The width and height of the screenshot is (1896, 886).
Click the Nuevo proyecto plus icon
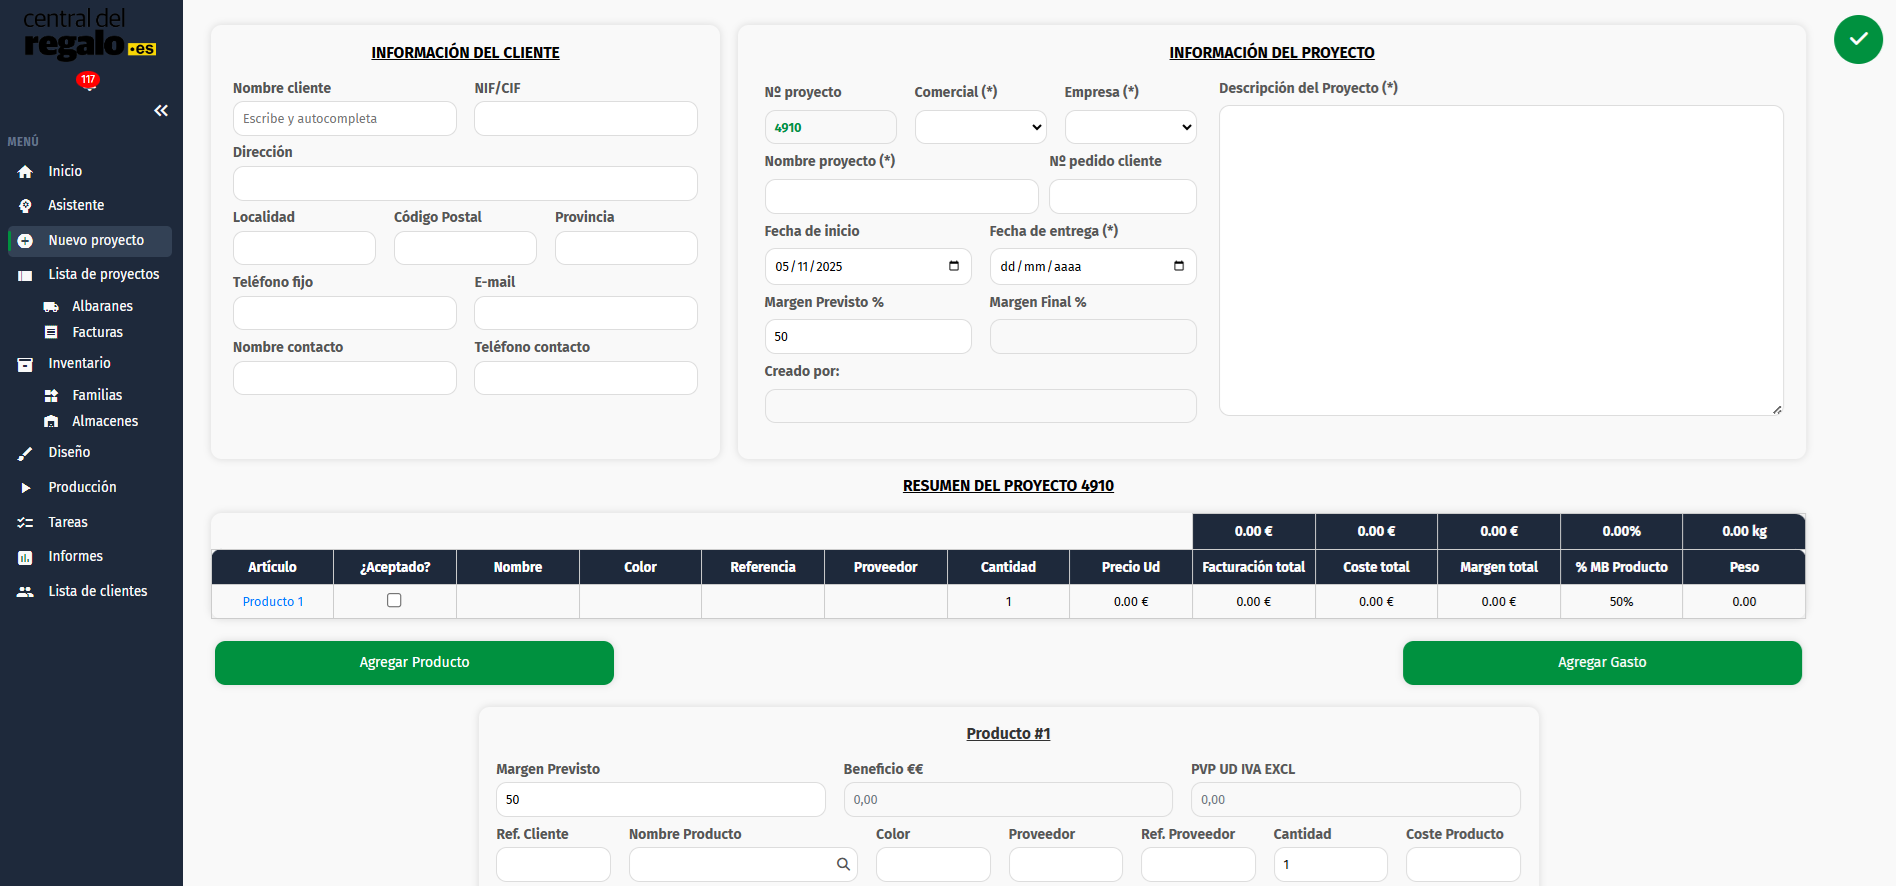25,241
